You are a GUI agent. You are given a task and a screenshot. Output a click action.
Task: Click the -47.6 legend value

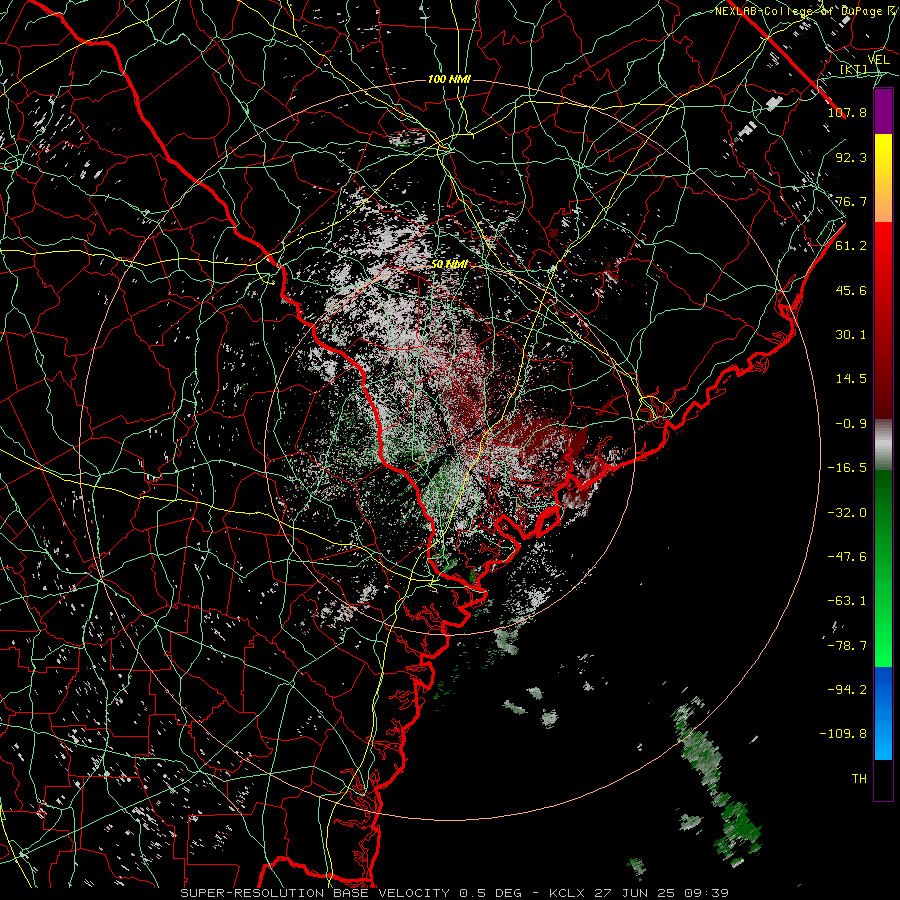click(847, 557)
